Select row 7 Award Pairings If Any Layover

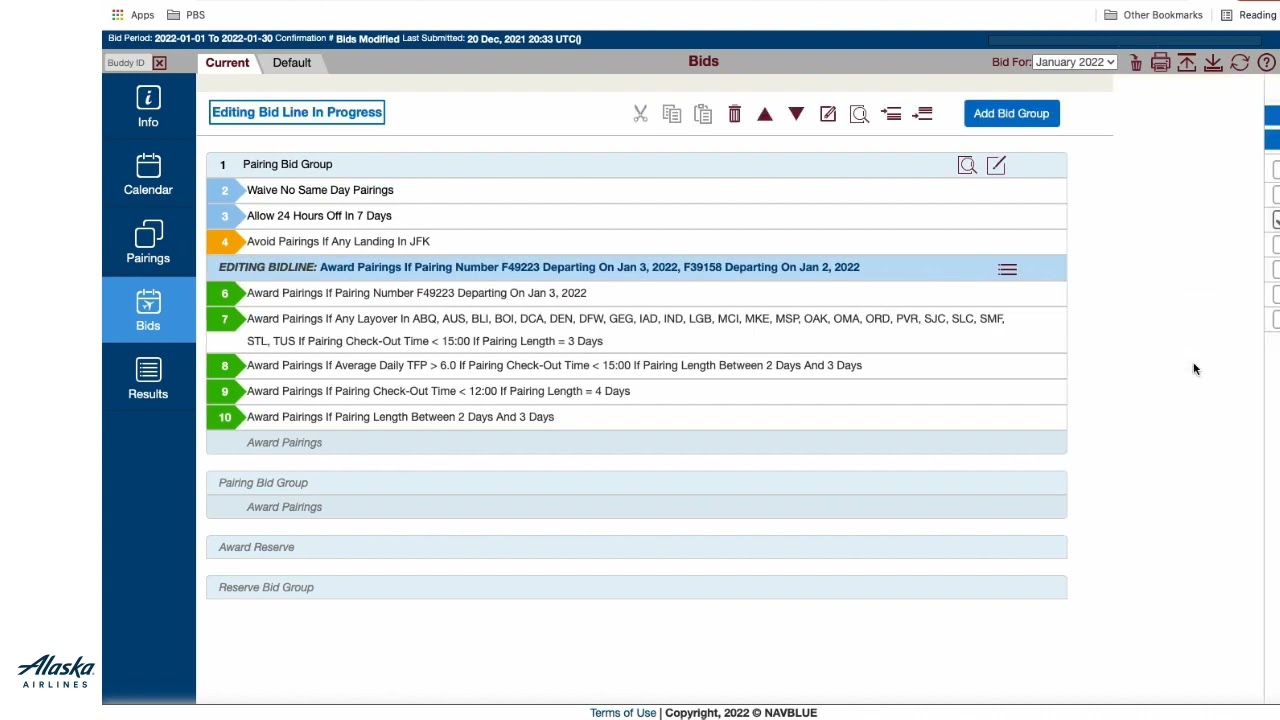coord(636,330)
